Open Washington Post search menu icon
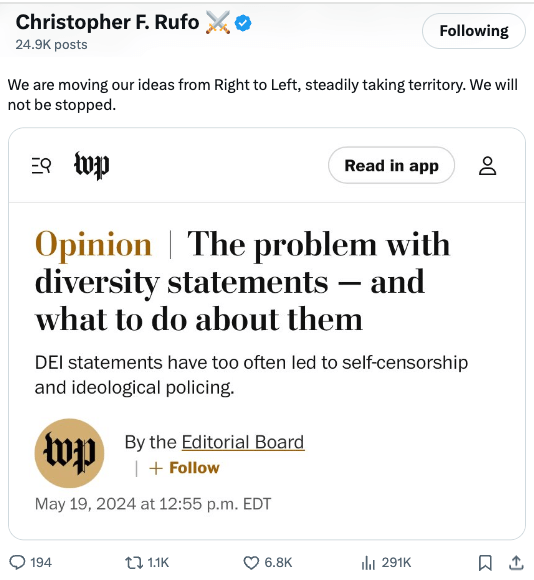Image resolution: width=534 pixels, height=580 pixels. 41,165
